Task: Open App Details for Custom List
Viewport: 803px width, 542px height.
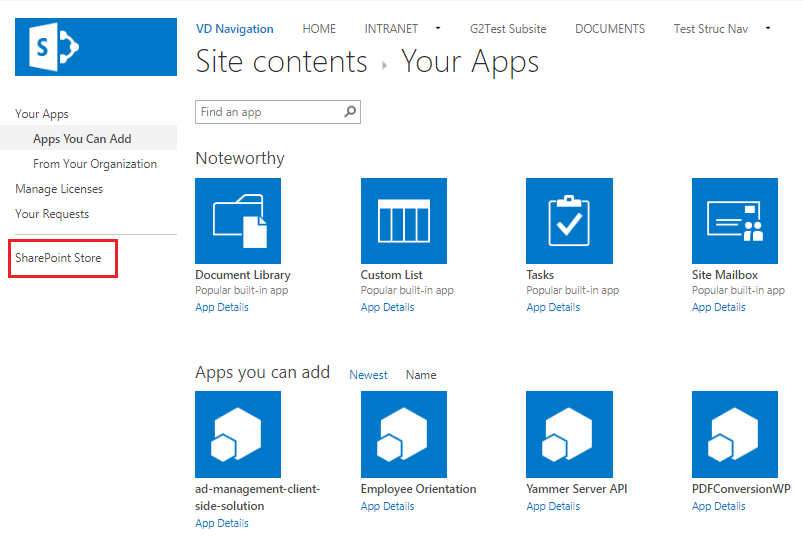Action: pyautogui.click(x=387, y=307)
